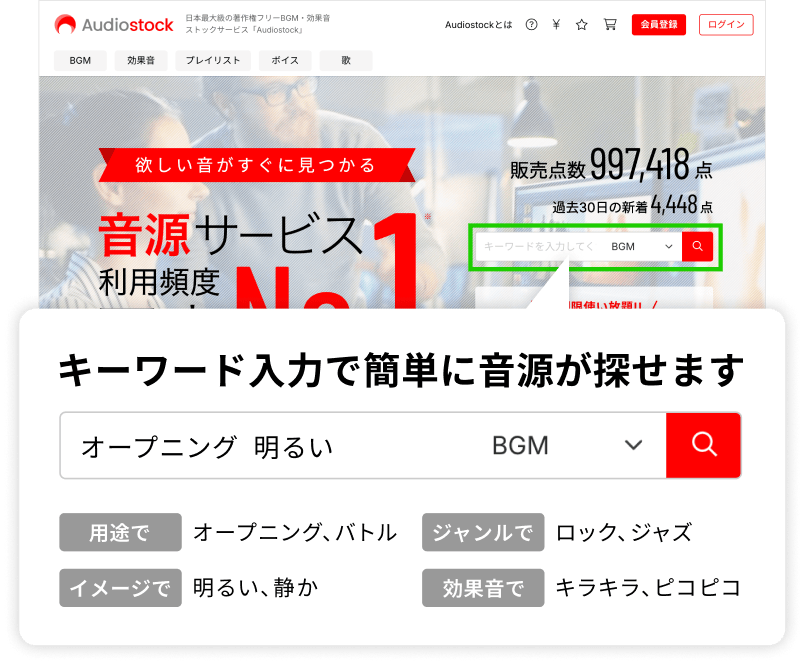Click the ログイン button

[x=726, y=25]
